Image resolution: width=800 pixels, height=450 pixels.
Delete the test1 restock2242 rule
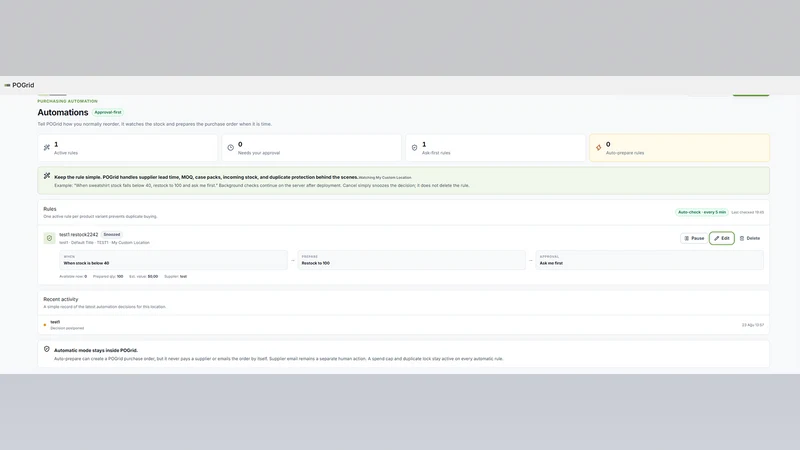coord(750,238)
